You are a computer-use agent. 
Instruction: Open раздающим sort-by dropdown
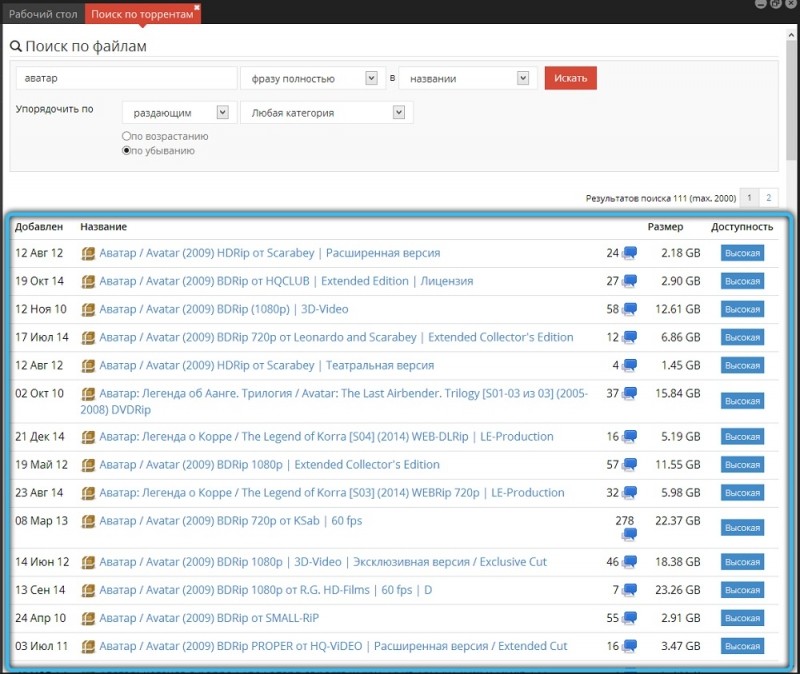tap(180, 113)
